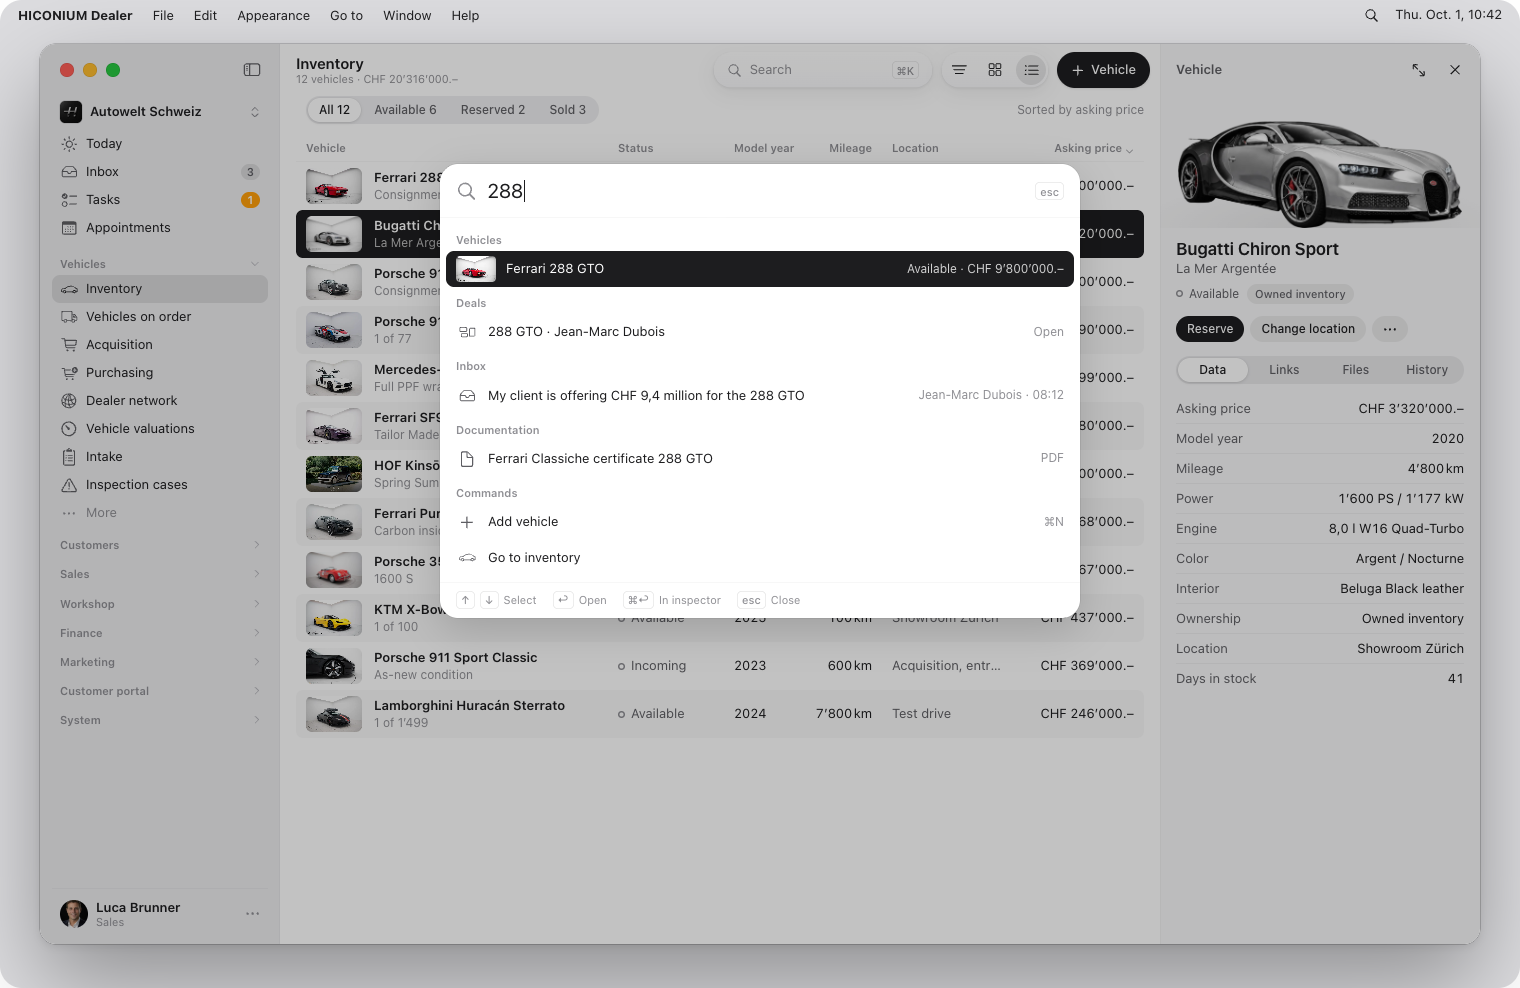Image resolution: width=1520 pixels, height=988 pixels.
Task: Go to Tasks in the sidebar
Action: point(160,200)
